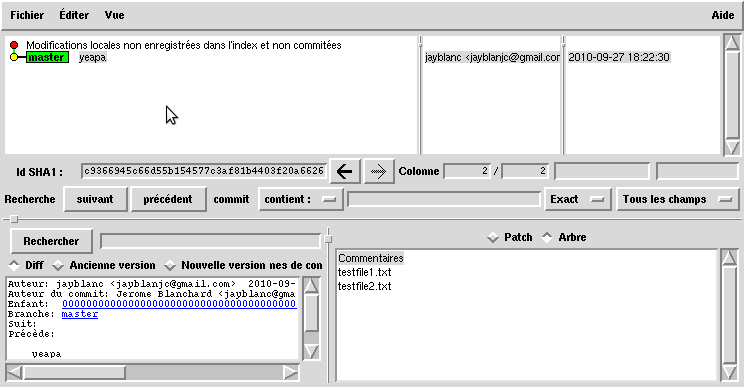Select the Arbre radio option
744x387 pixels.
pos(564,237)
